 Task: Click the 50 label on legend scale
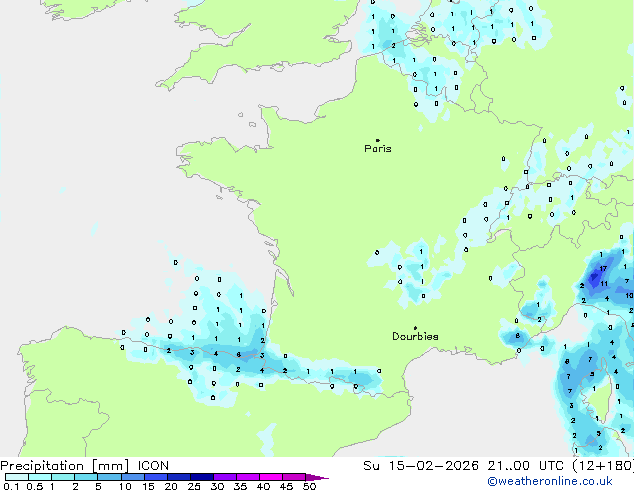tap(310, 487)
